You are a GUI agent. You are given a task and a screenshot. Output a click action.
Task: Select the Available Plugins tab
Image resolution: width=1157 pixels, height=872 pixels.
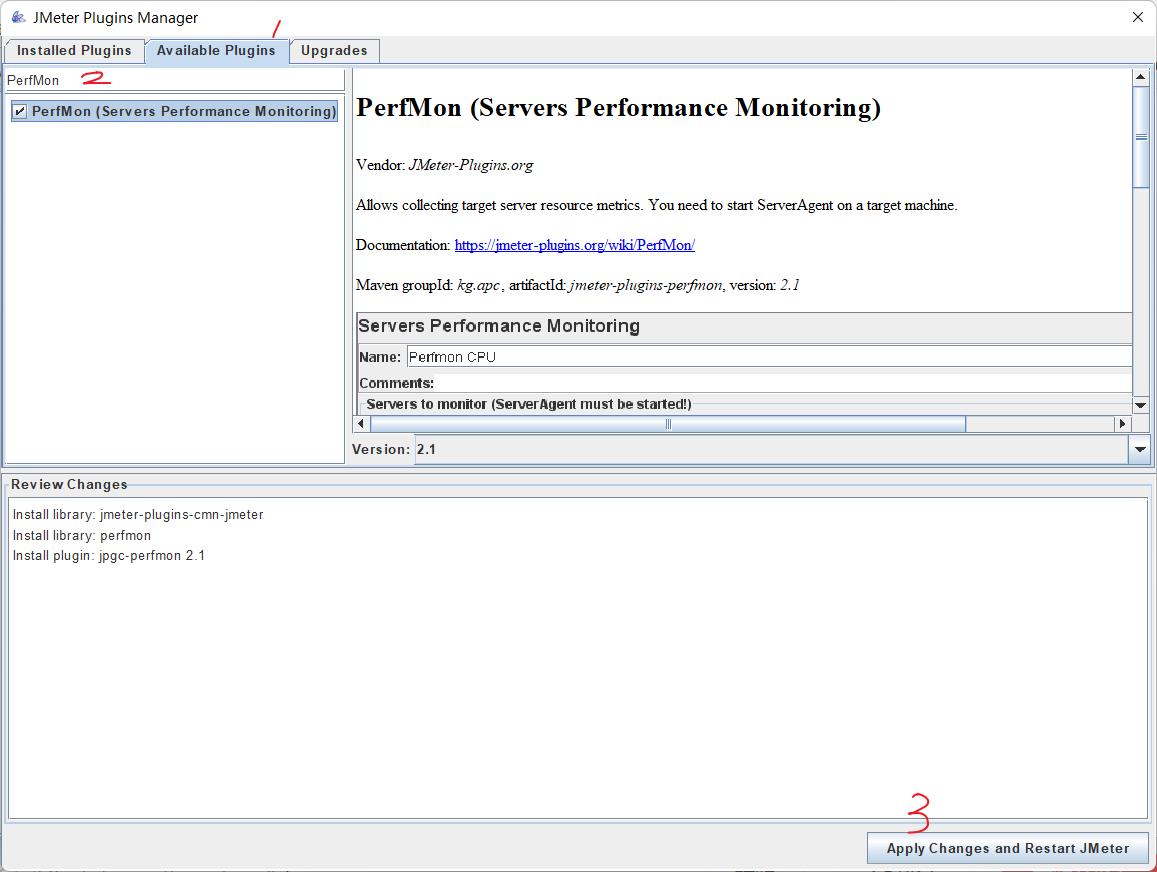point(216,51)
